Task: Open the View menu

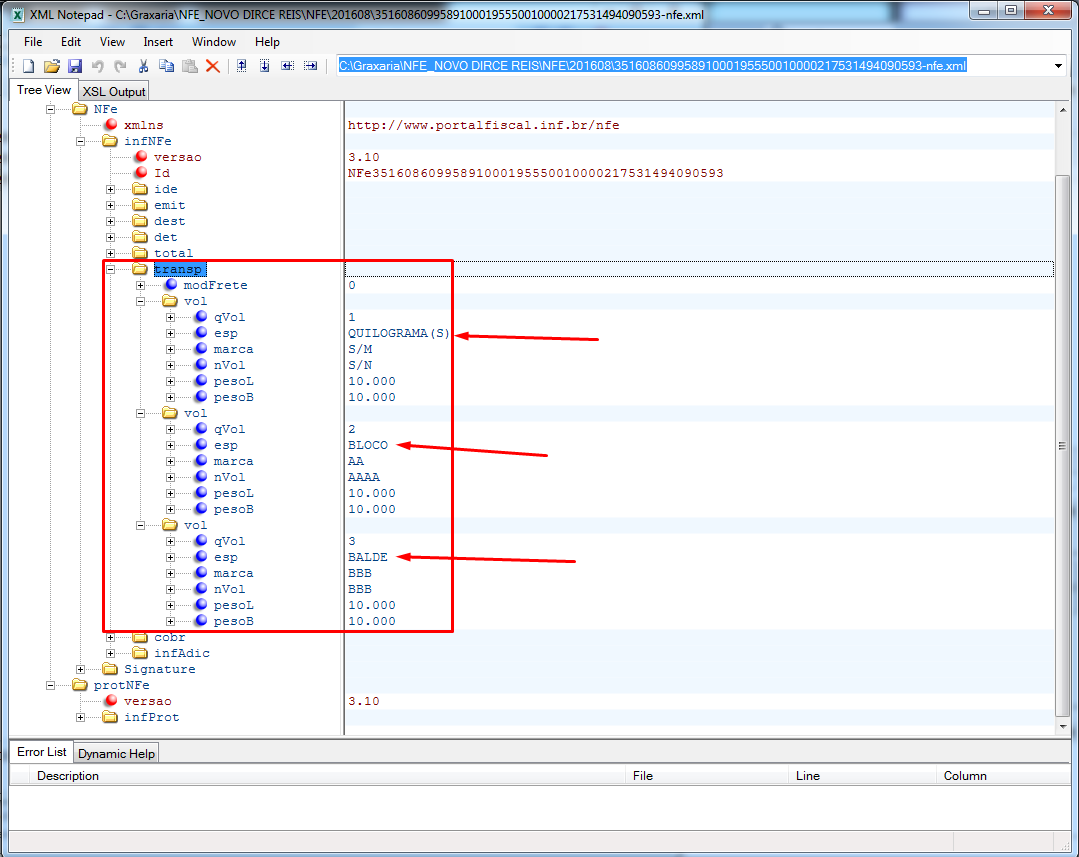Action: (x=112, y=42)
